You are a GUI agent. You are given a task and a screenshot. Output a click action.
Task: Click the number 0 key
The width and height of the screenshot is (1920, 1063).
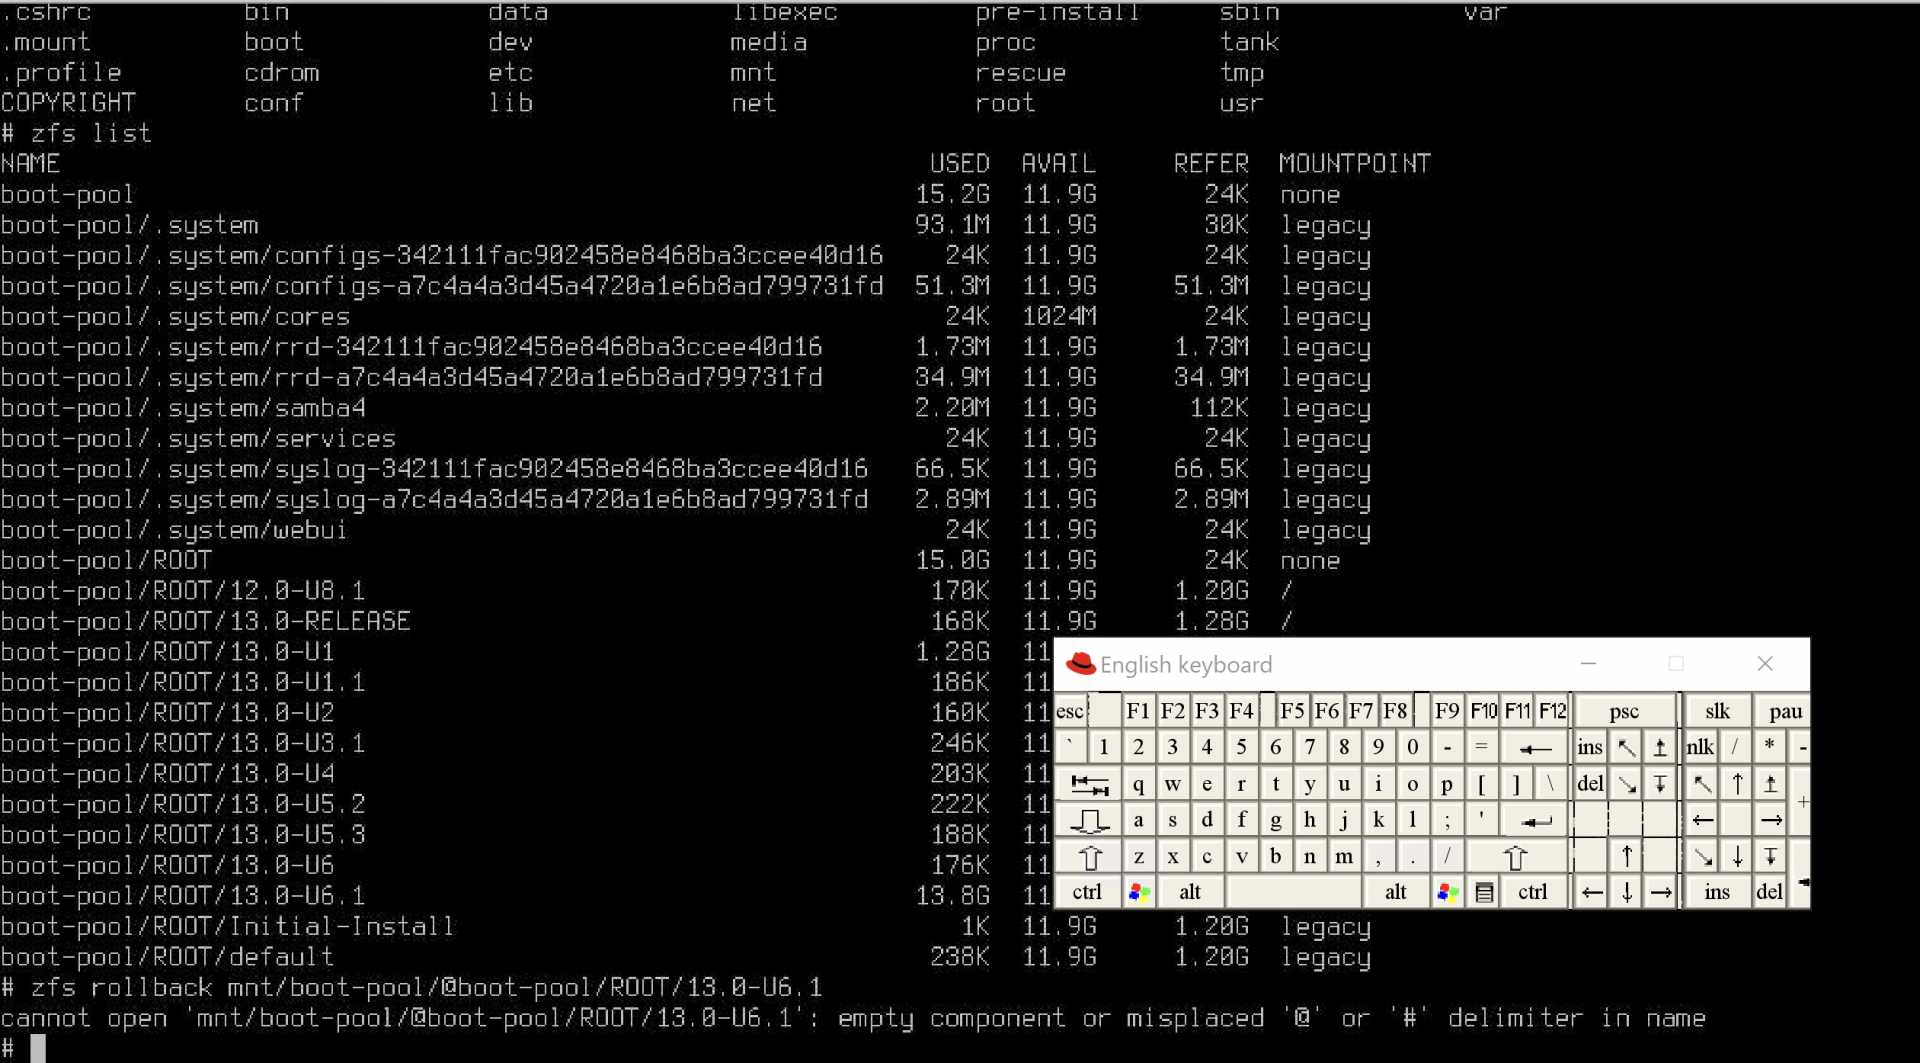1412,747
